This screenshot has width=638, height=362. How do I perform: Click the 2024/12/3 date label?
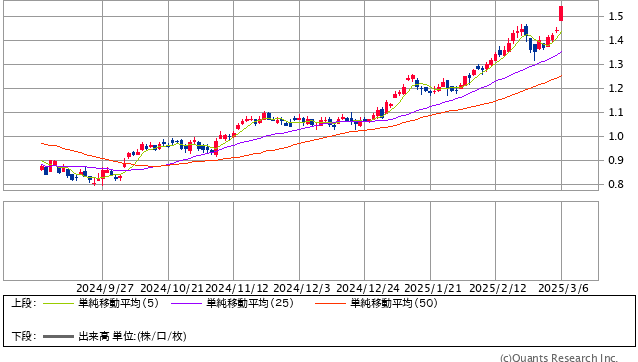(302, 288)
